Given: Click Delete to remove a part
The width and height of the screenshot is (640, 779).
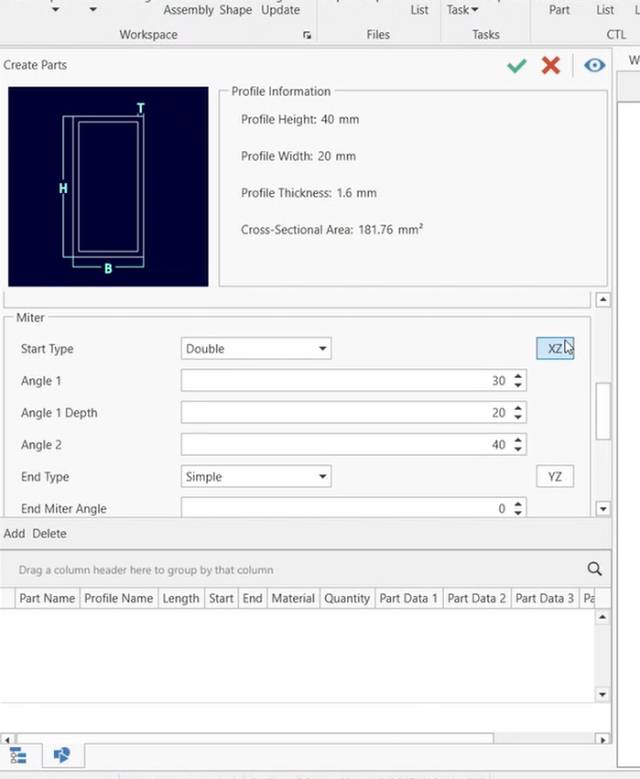Looking at the screenshot, I should tap(49, 534).
